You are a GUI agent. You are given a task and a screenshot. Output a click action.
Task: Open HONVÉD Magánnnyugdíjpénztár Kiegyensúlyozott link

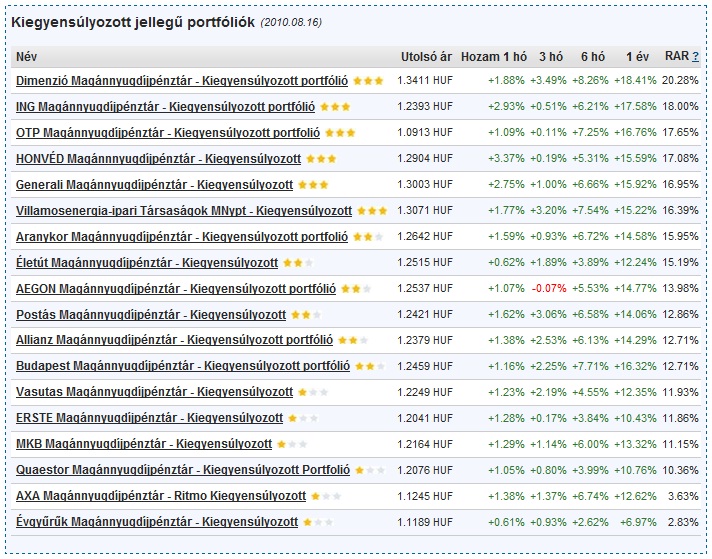(x=158, y=158)
